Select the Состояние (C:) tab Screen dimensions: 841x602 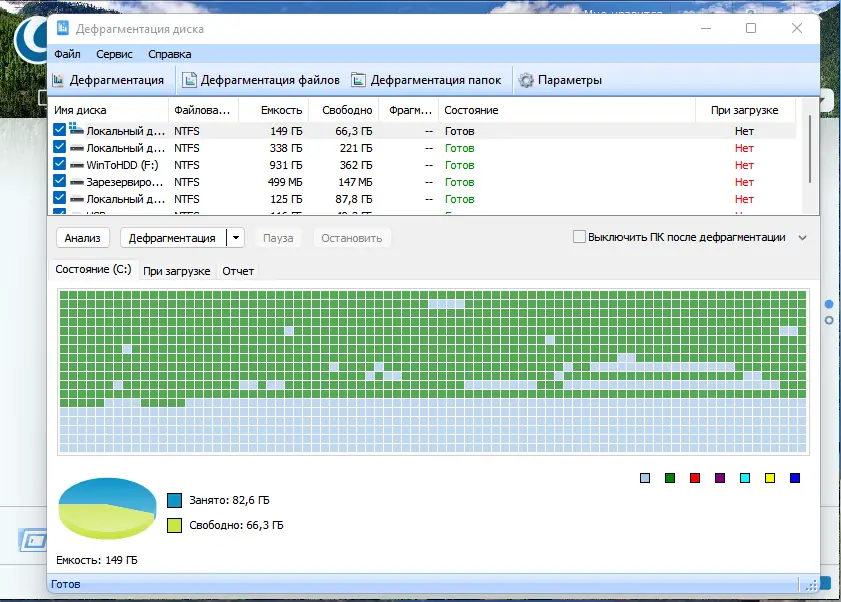93,269
